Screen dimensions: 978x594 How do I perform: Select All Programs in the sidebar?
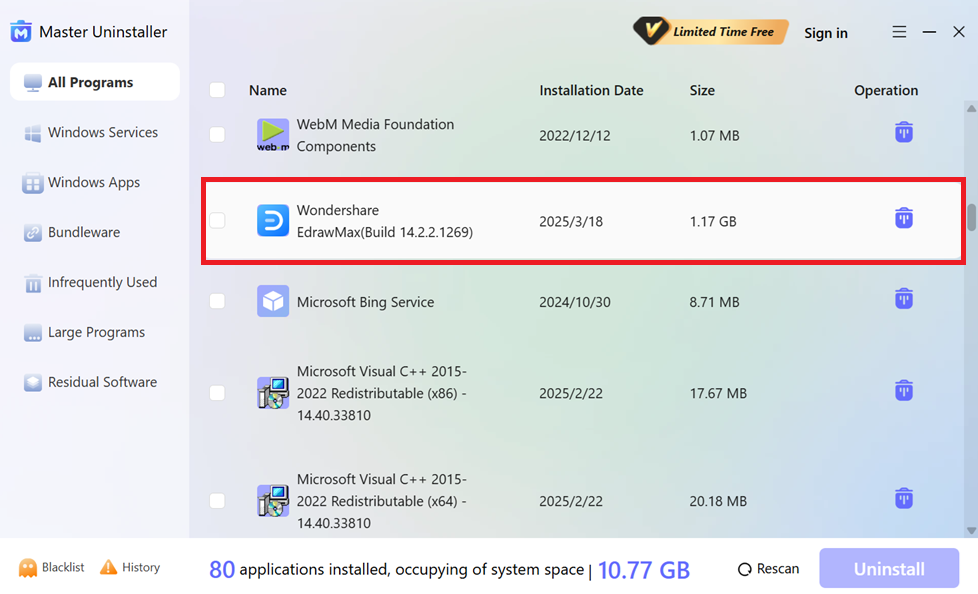pyautogui.click(x=95, y=82)
